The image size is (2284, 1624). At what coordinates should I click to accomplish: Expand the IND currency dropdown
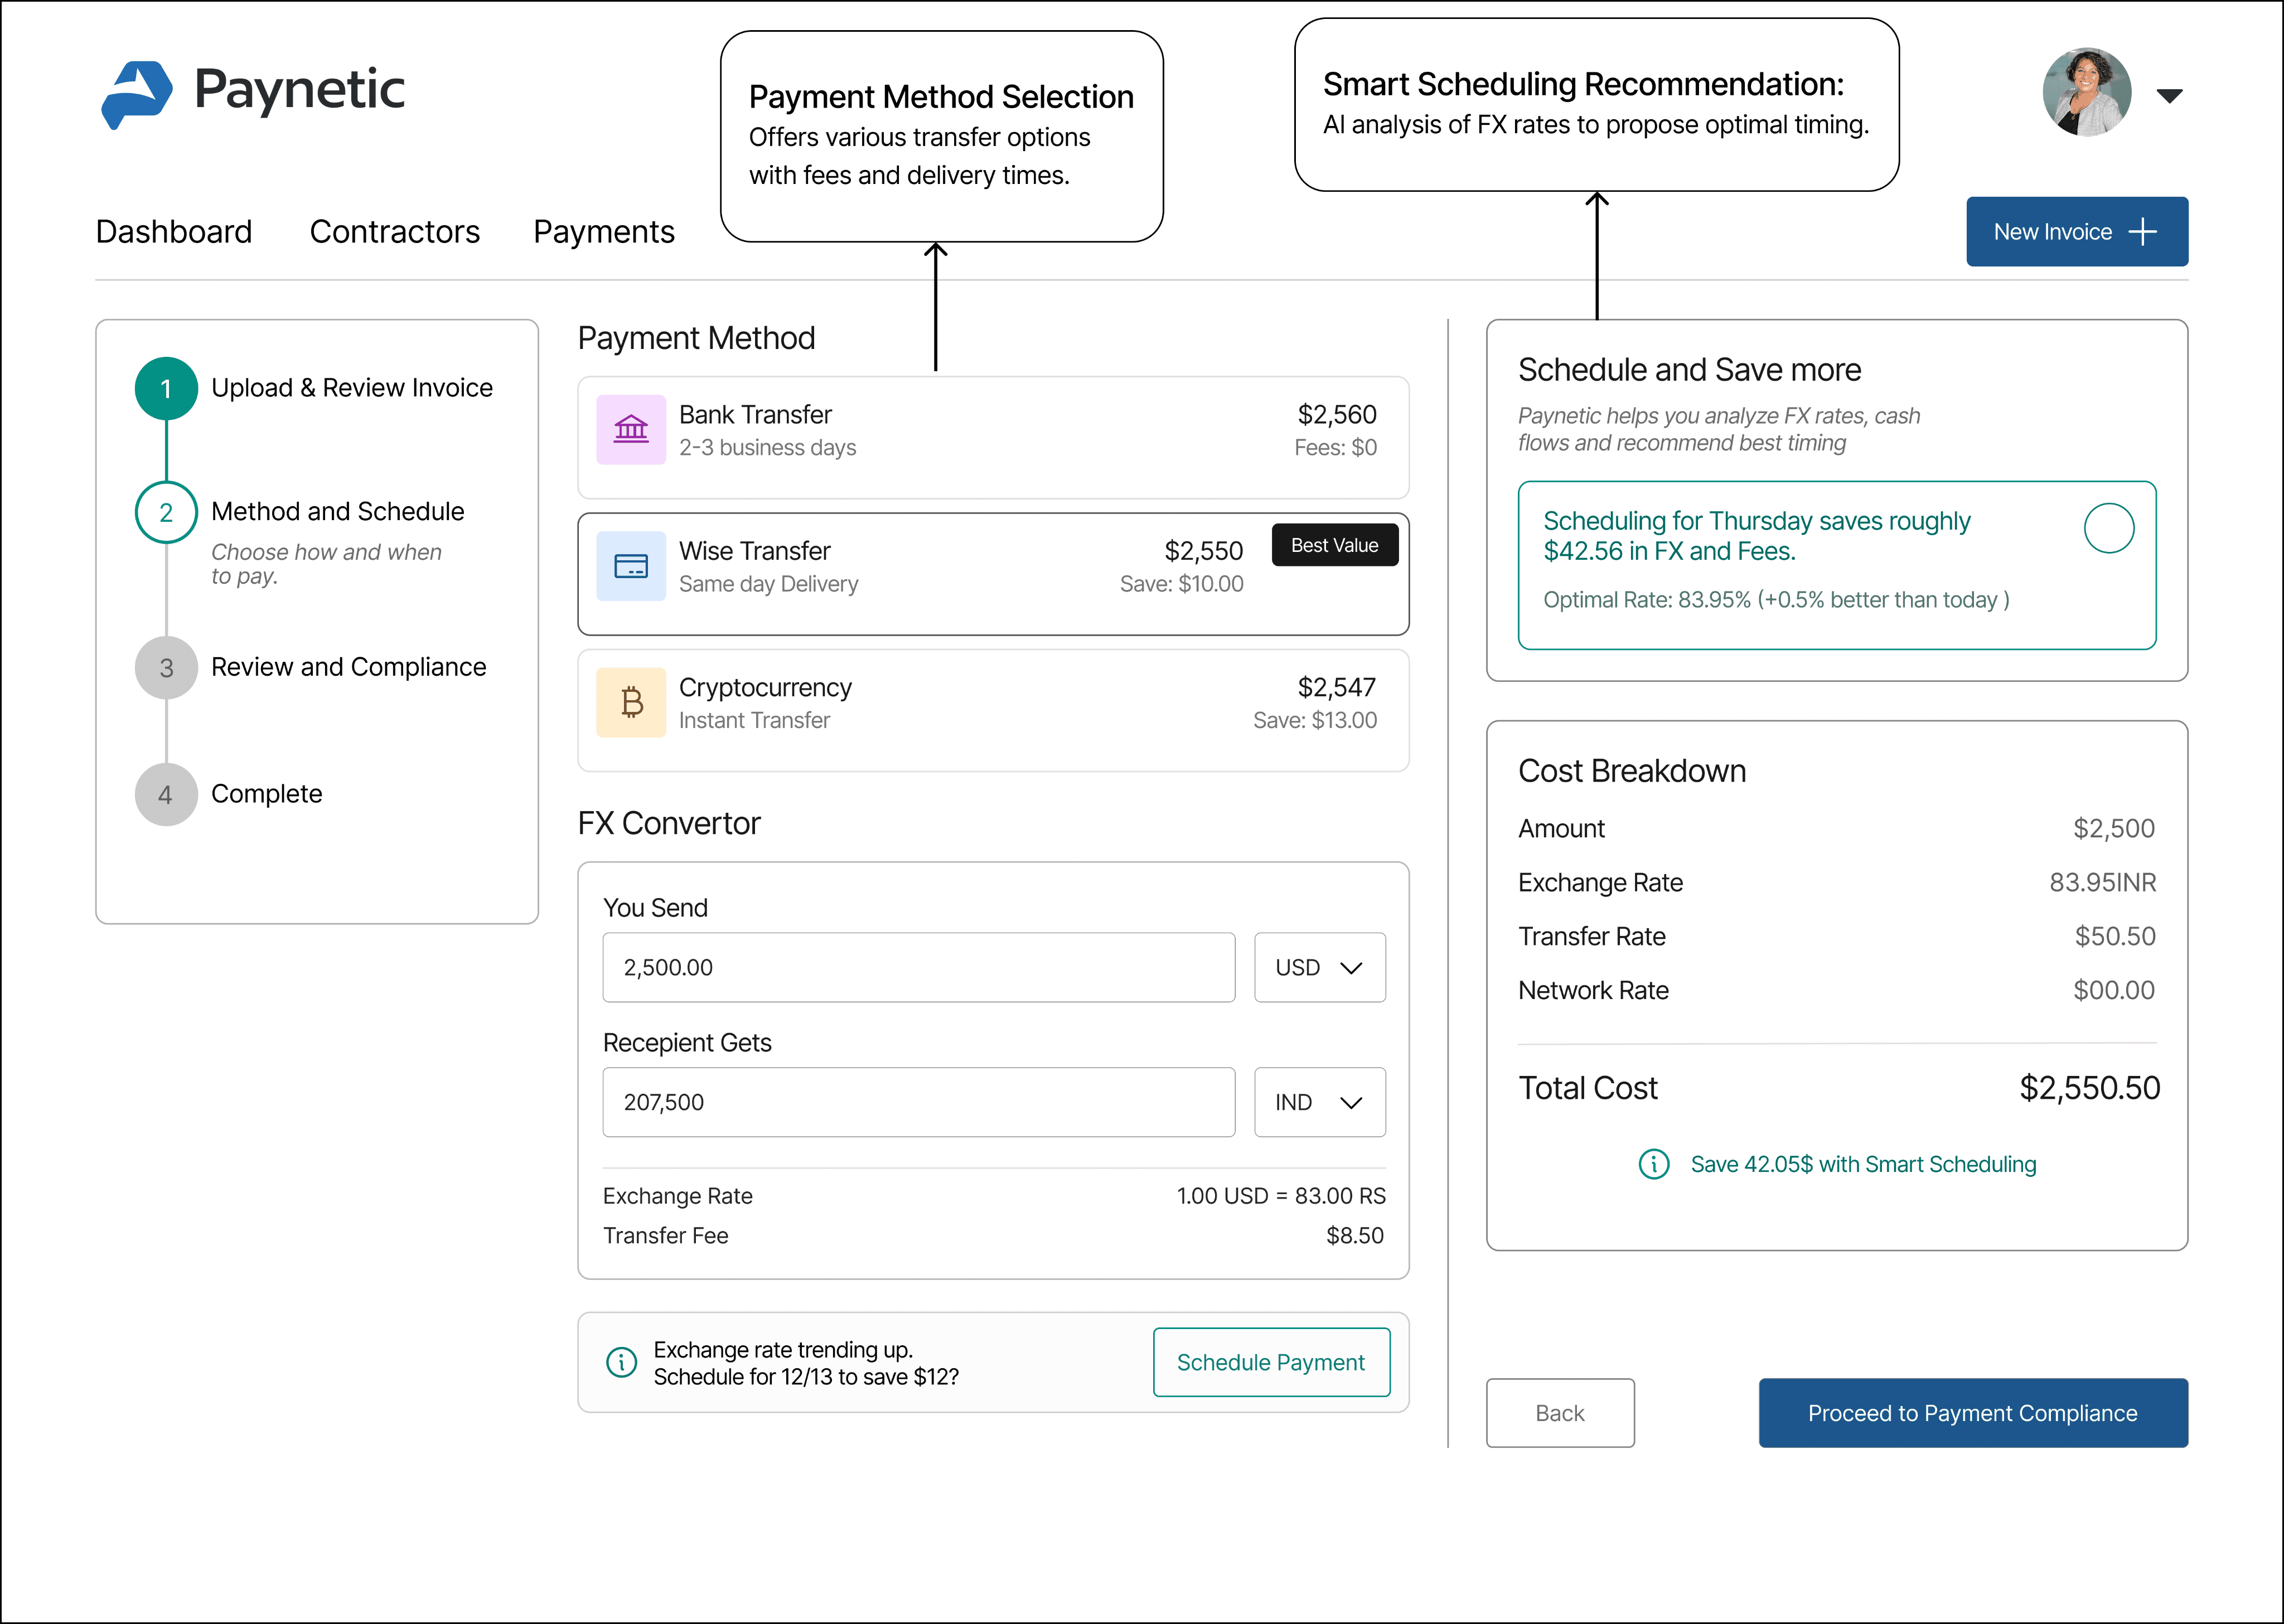coord(1319,1102)
